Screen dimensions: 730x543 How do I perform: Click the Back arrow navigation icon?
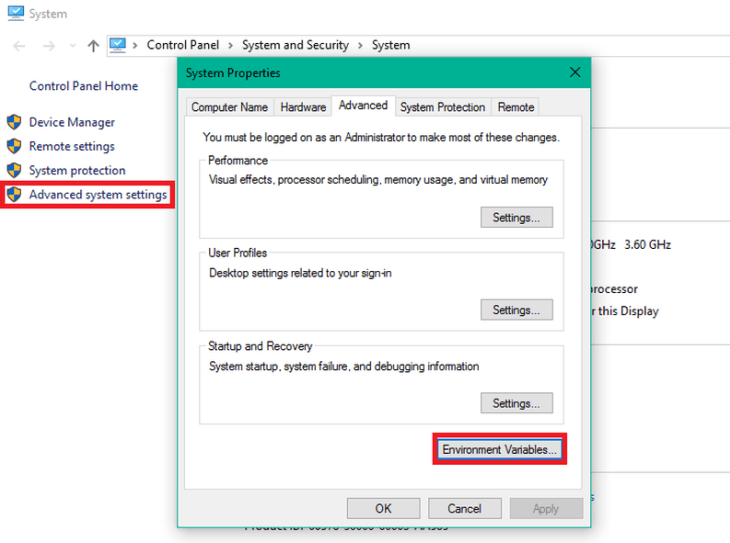pos(20,45)
